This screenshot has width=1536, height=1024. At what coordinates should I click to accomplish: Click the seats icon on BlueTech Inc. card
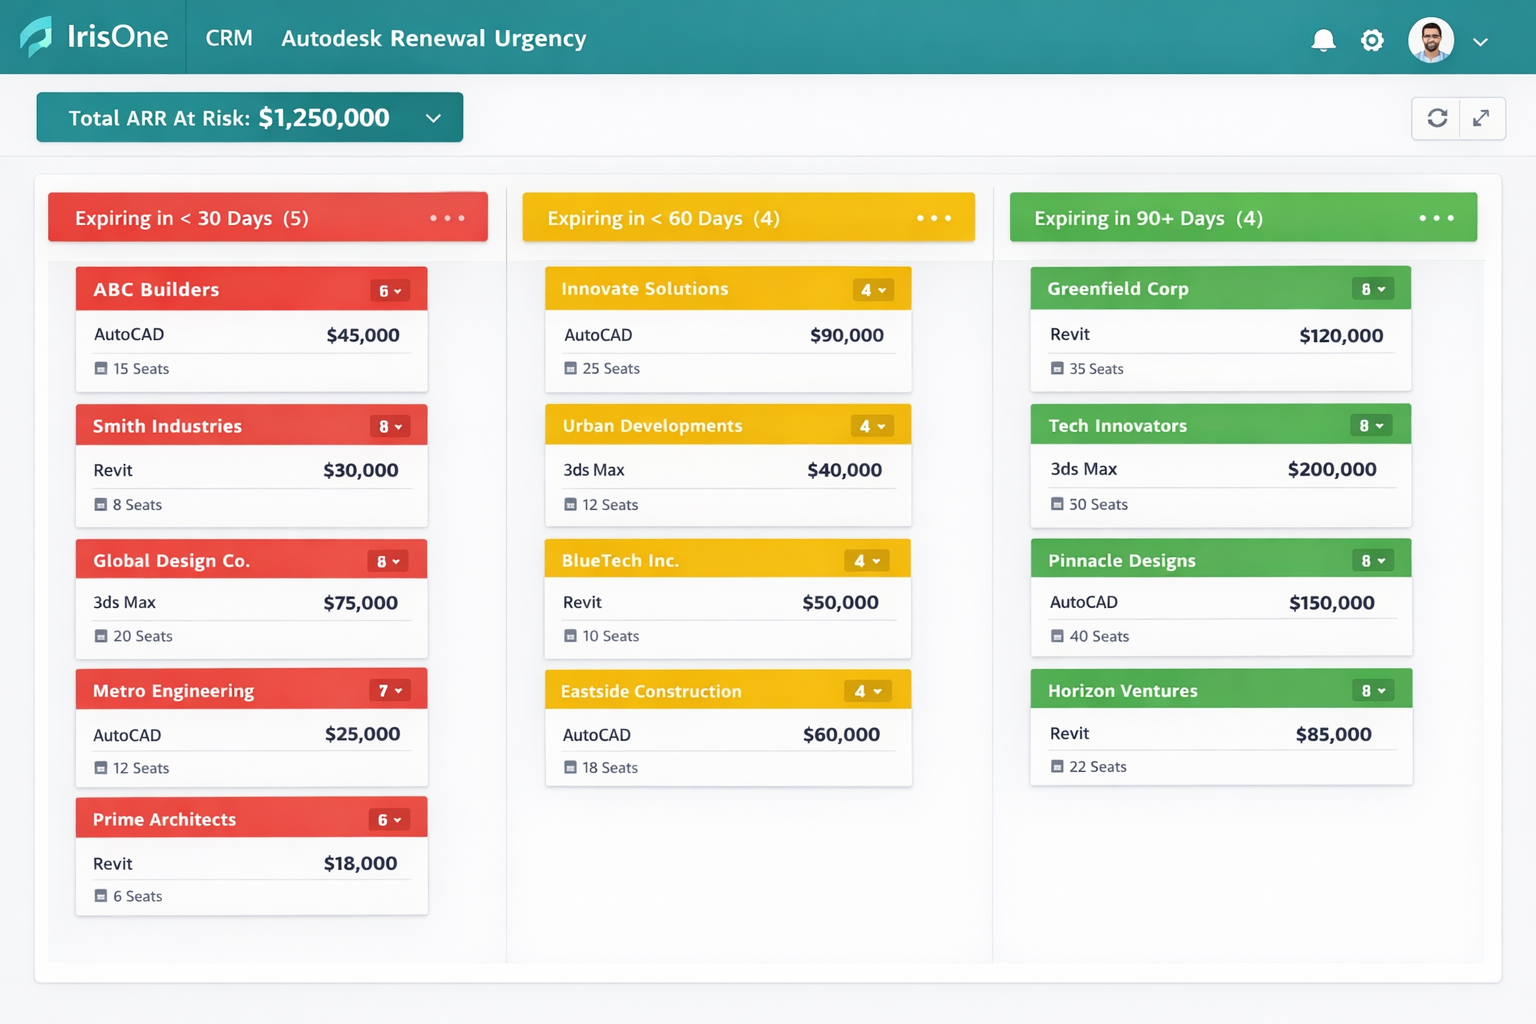click(570, 636)
